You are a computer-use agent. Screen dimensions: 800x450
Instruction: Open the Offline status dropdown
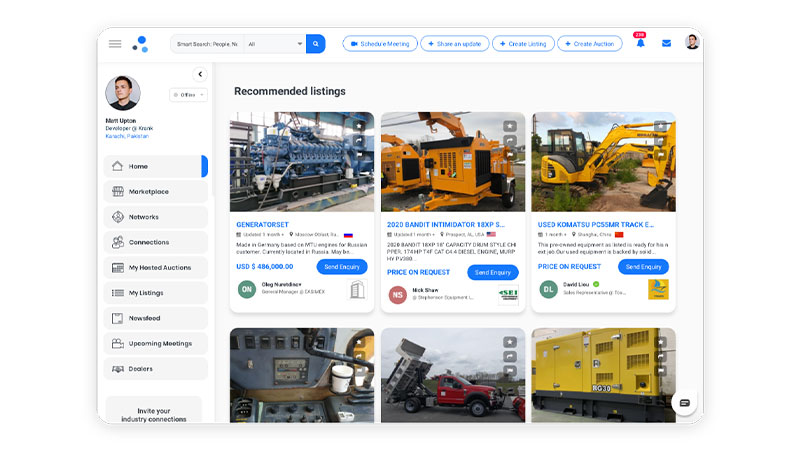[188, 95]
